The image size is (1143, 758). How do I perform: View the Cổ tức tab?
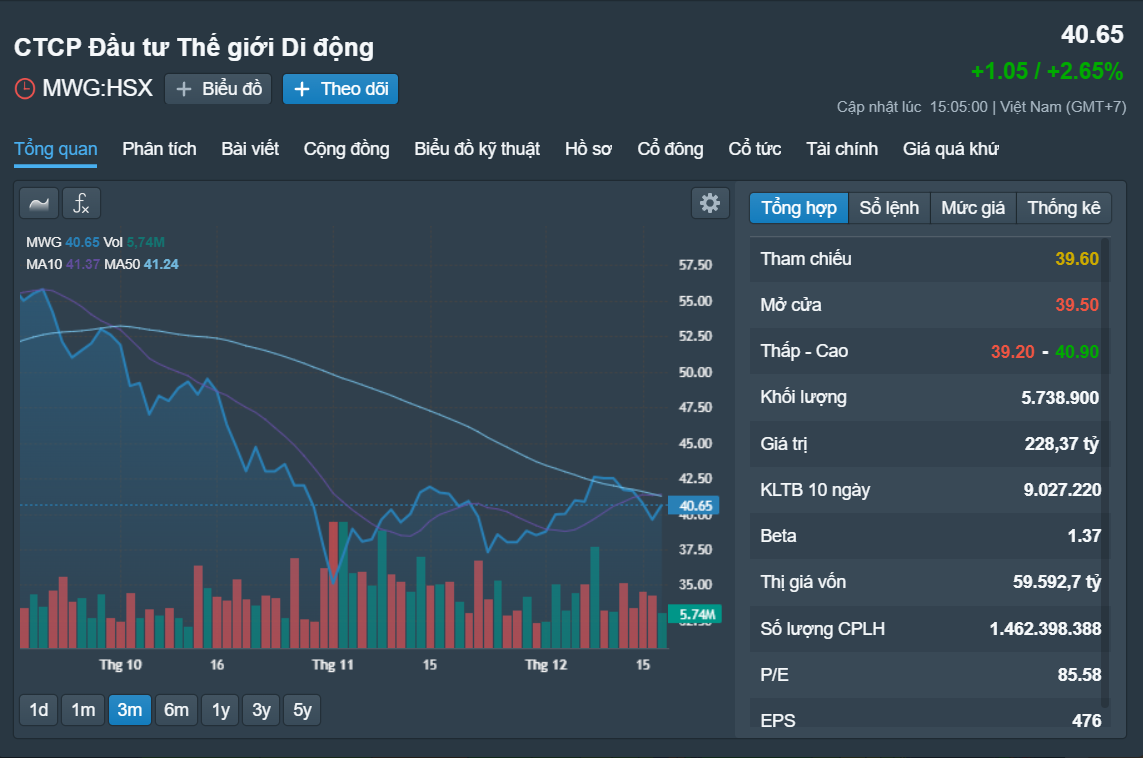click(x=754, y=149)
